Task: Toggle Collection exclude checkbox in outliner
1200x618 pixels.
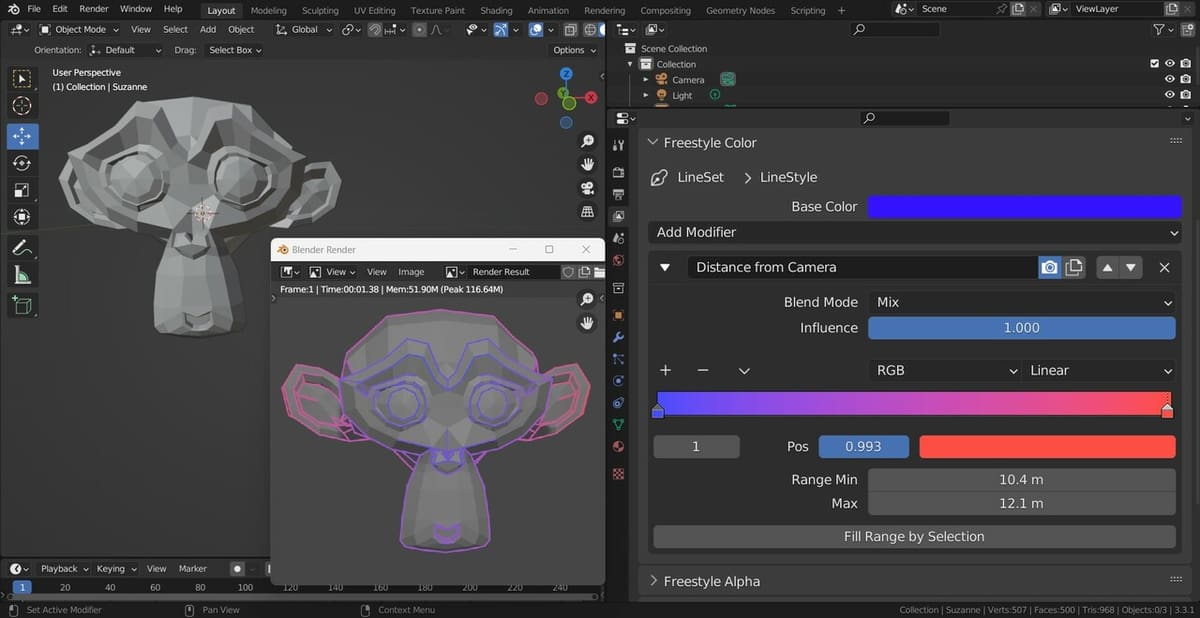Action: (x=1155, y=64)
